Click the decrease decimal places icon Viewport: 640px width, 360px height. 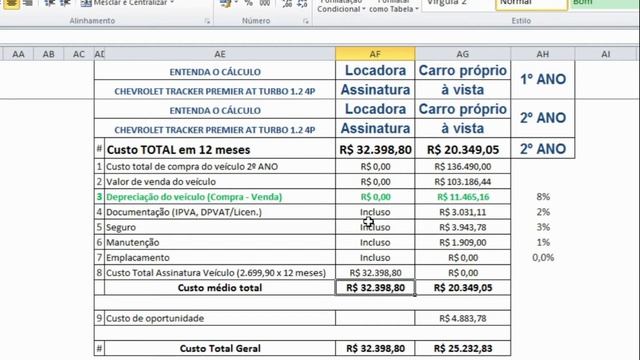click(x=302, y=4)
